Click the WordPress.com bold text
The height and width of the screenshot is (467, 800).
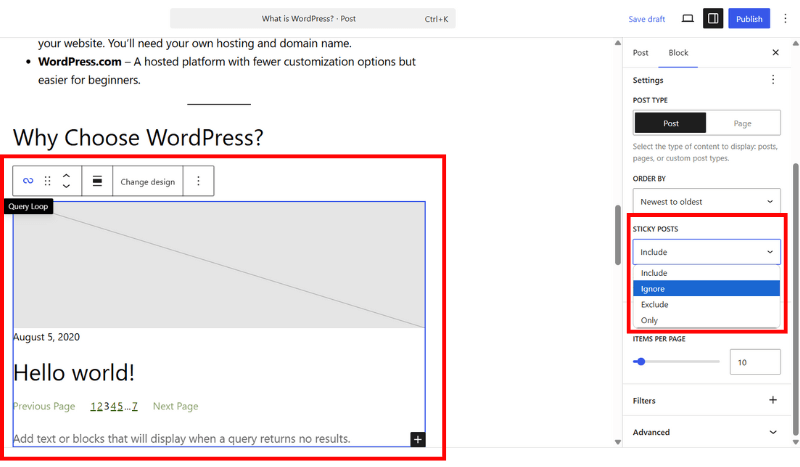(80, 62)
